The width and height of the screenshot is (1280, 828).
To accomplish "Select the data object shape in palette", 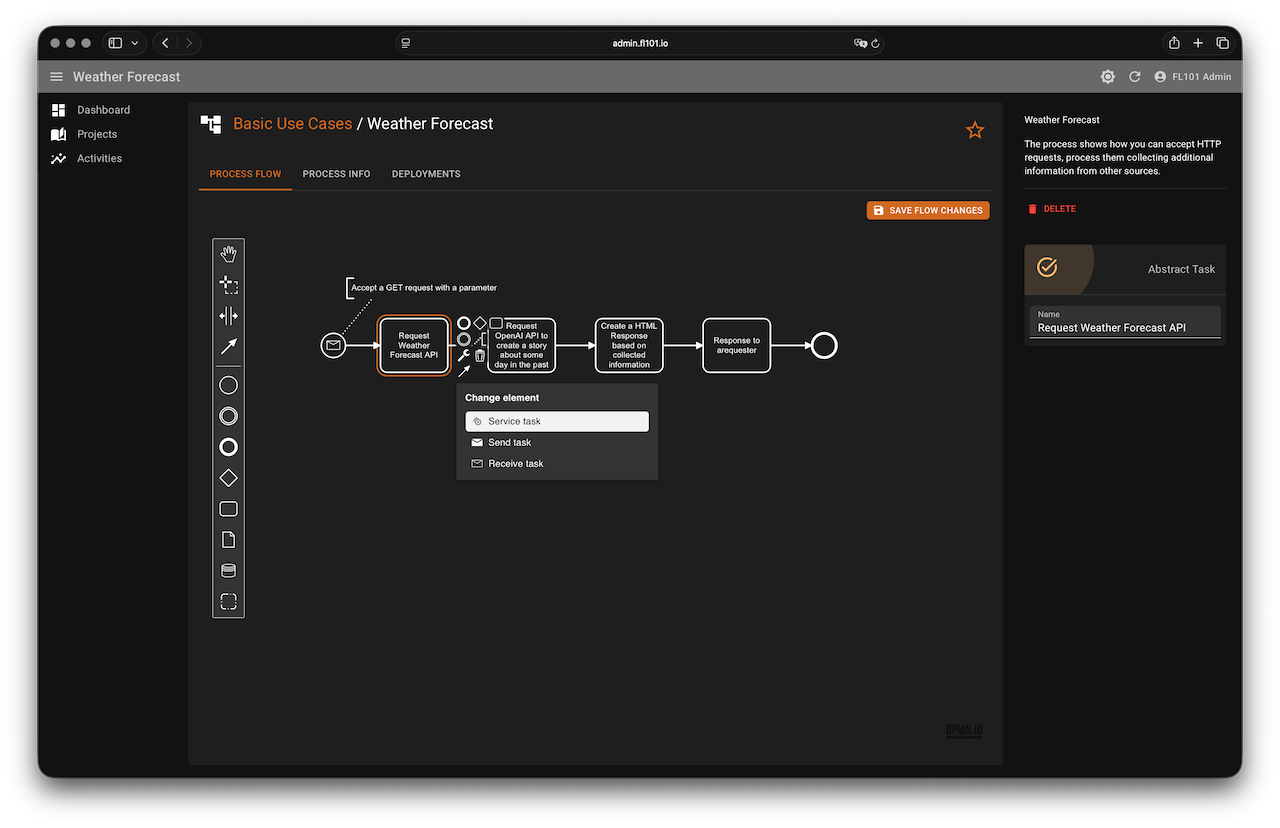I will coord(228,540).
